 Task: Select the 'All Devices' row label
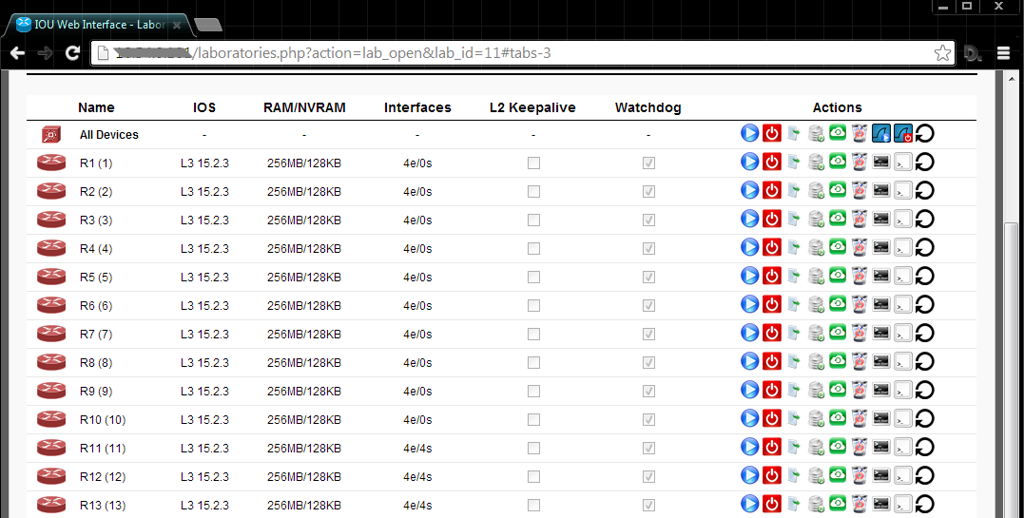(109, 135)
